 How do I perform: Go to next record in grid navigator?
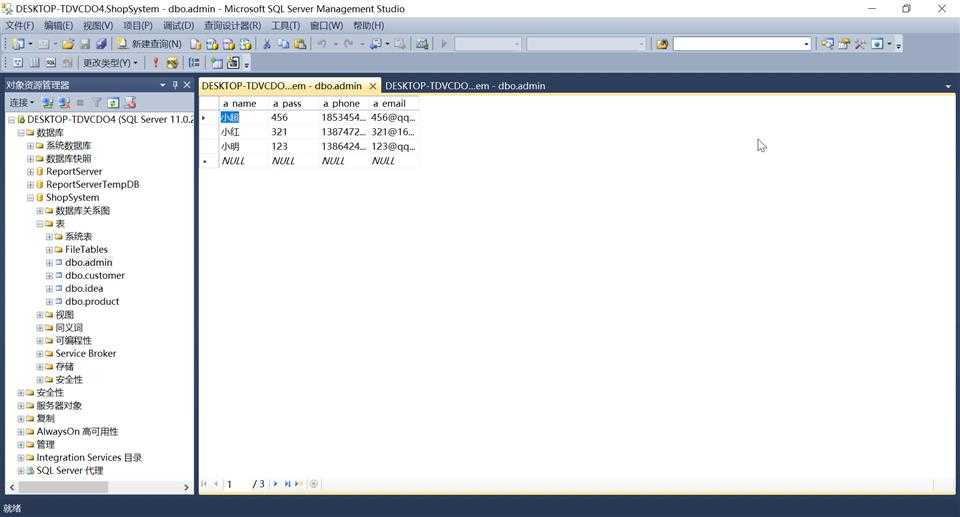(x=276, y=484)
